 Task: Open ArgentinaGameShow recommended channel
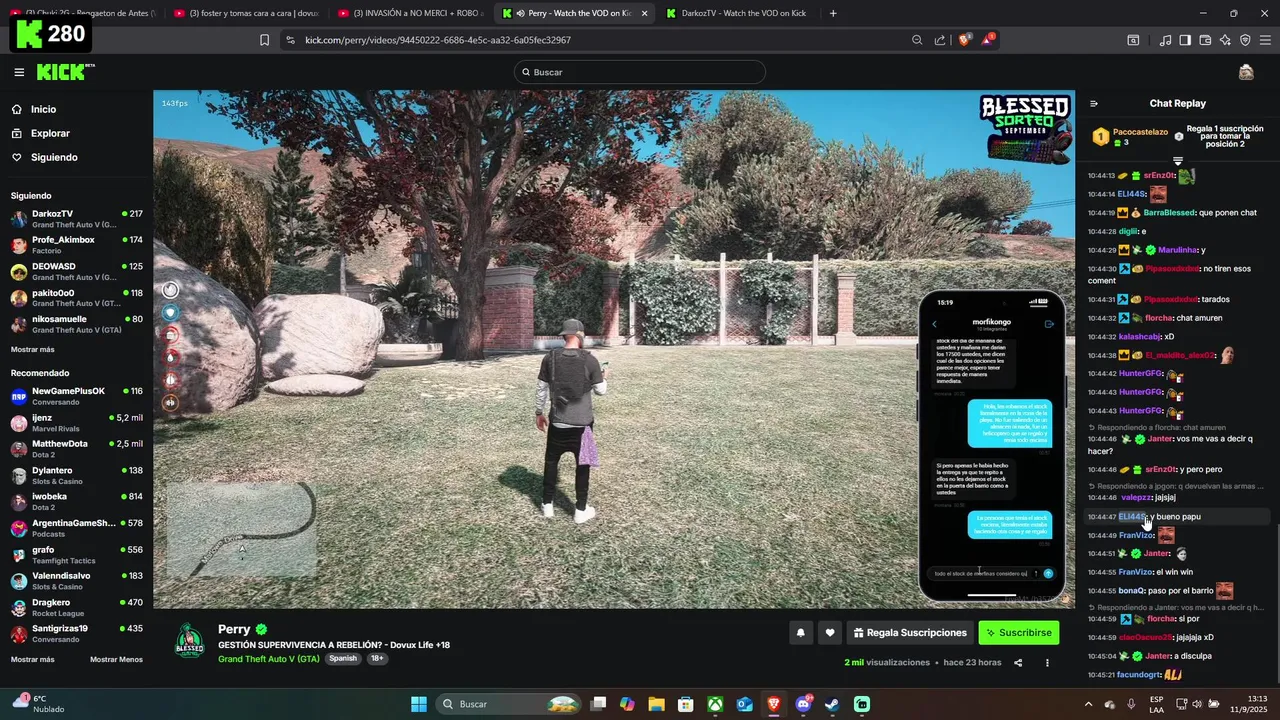(77, 528)
